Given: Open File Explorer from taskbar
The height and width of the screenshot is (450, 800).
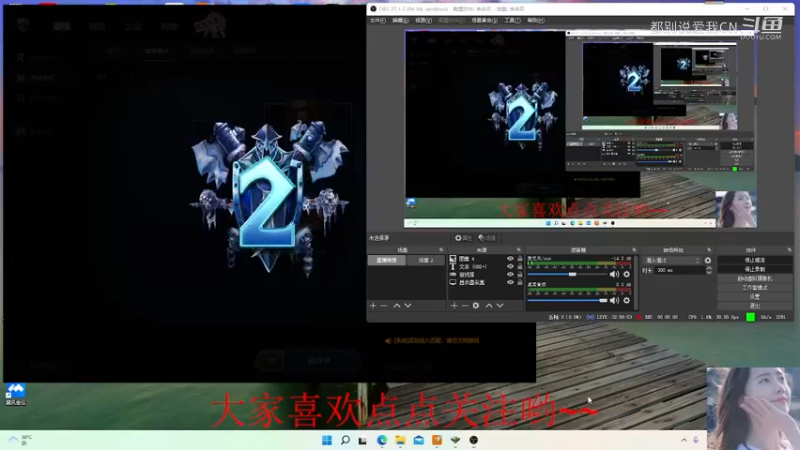Looking at the screenshot, I should pyautogui.click(x=400, y=440).
